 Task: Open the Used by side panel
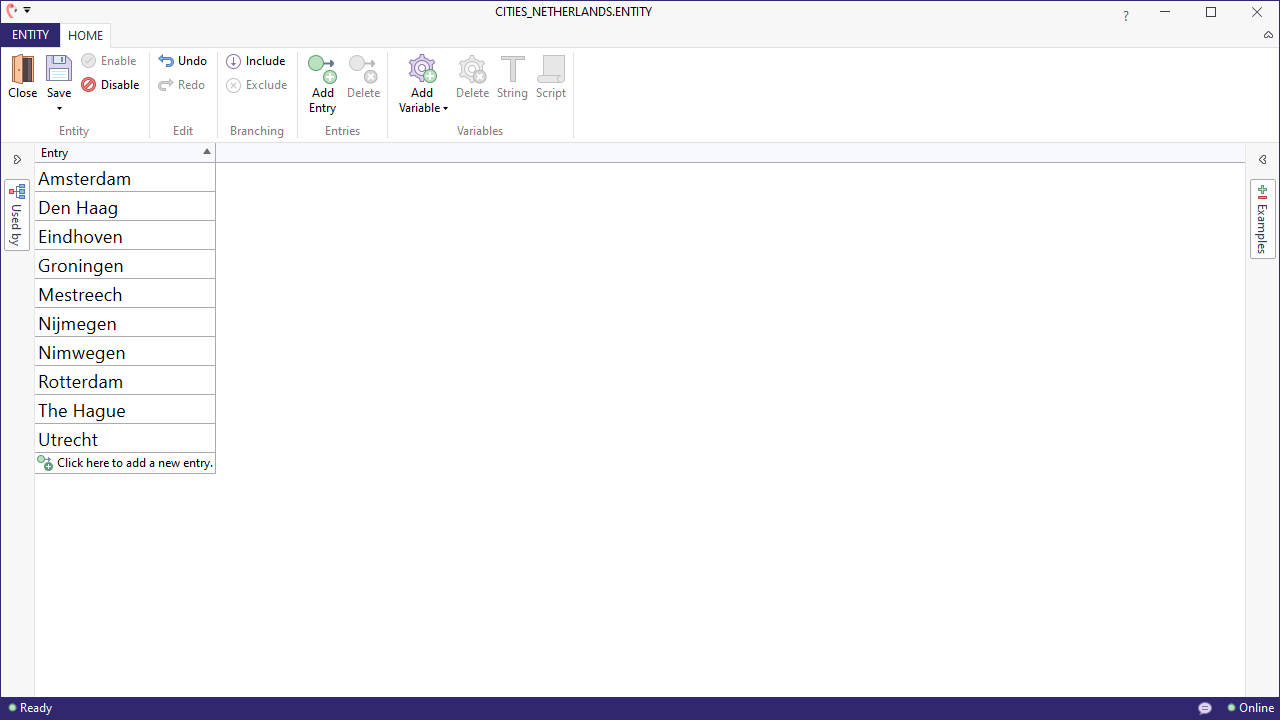(x=17, y=215)
